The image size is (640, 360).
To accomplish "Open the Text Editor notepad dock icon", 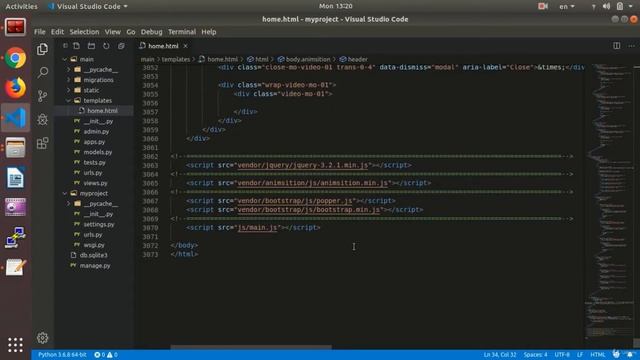I will [16, 267].
